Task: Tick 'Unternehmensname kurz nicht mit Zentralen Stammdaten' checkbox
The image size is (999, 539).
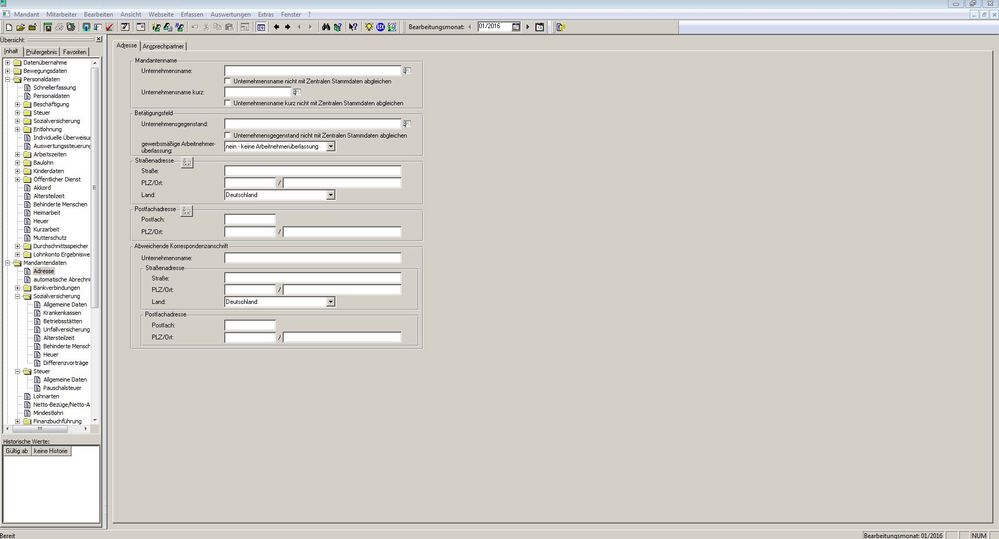Action: [228, 103]
